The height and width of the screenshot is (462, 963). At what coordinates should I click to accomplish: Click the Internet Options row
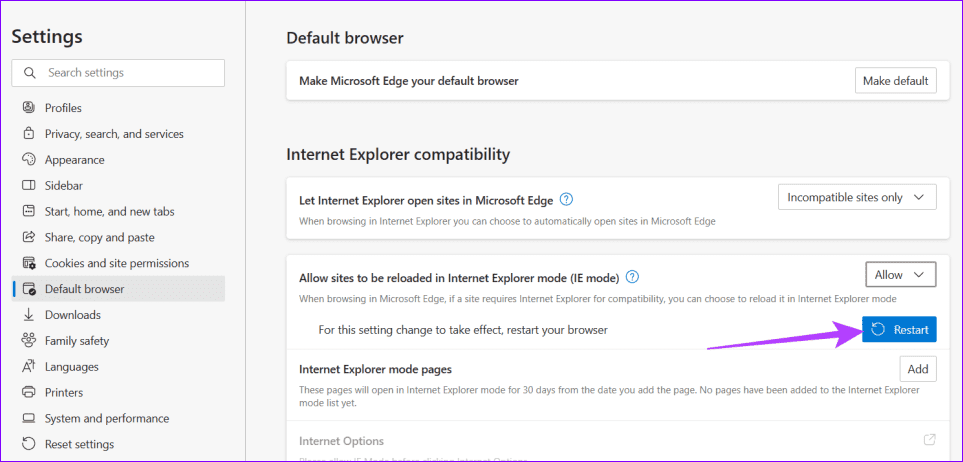618,441
